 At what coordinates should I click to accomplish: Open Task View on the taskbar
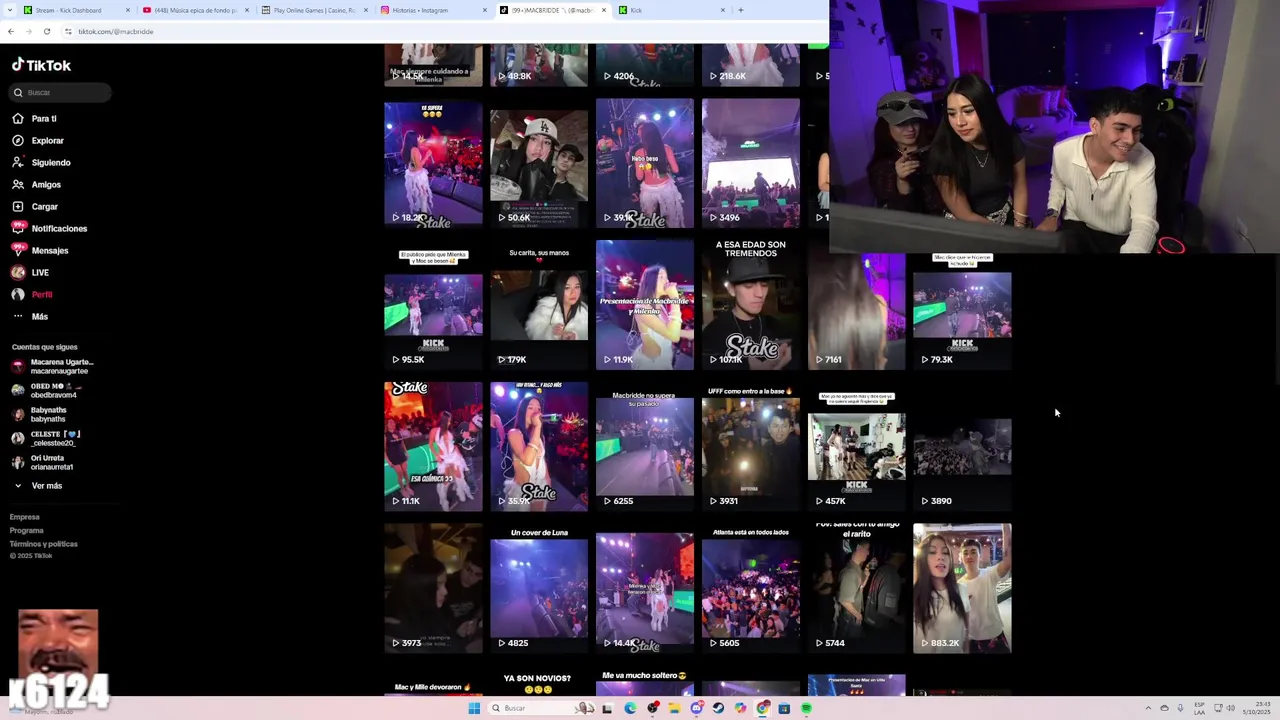coord(607,708)
